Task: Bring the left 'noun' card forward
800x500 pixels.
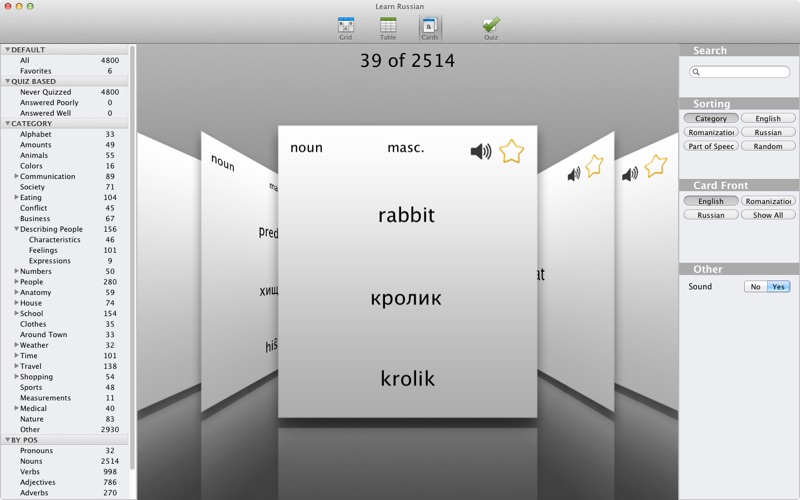Action: click(x=240, y=270)
